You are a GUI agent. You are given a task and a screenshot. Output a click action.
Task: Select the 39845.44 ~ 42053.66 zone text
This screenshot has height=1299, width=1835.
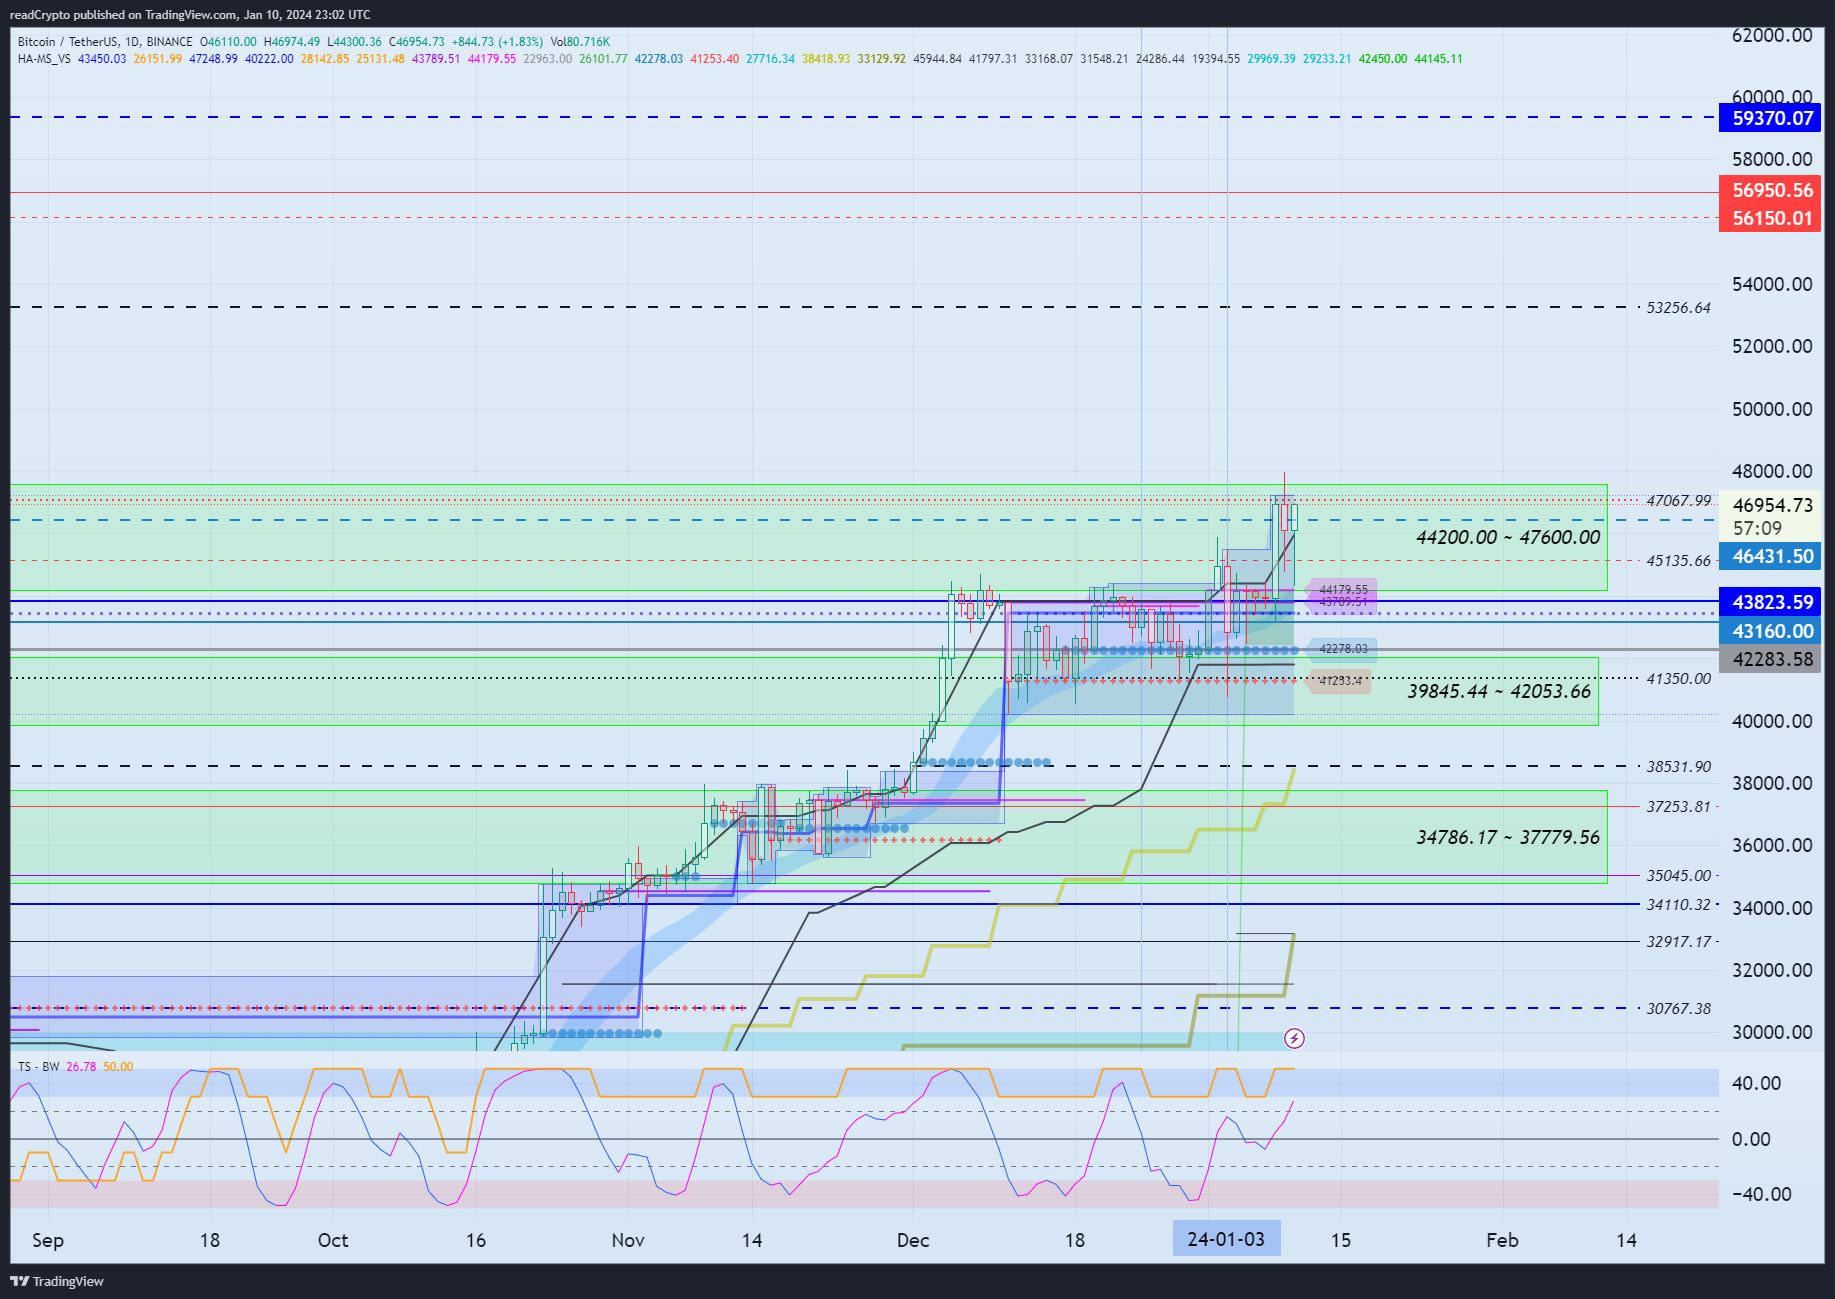(x=1499, y=691)
